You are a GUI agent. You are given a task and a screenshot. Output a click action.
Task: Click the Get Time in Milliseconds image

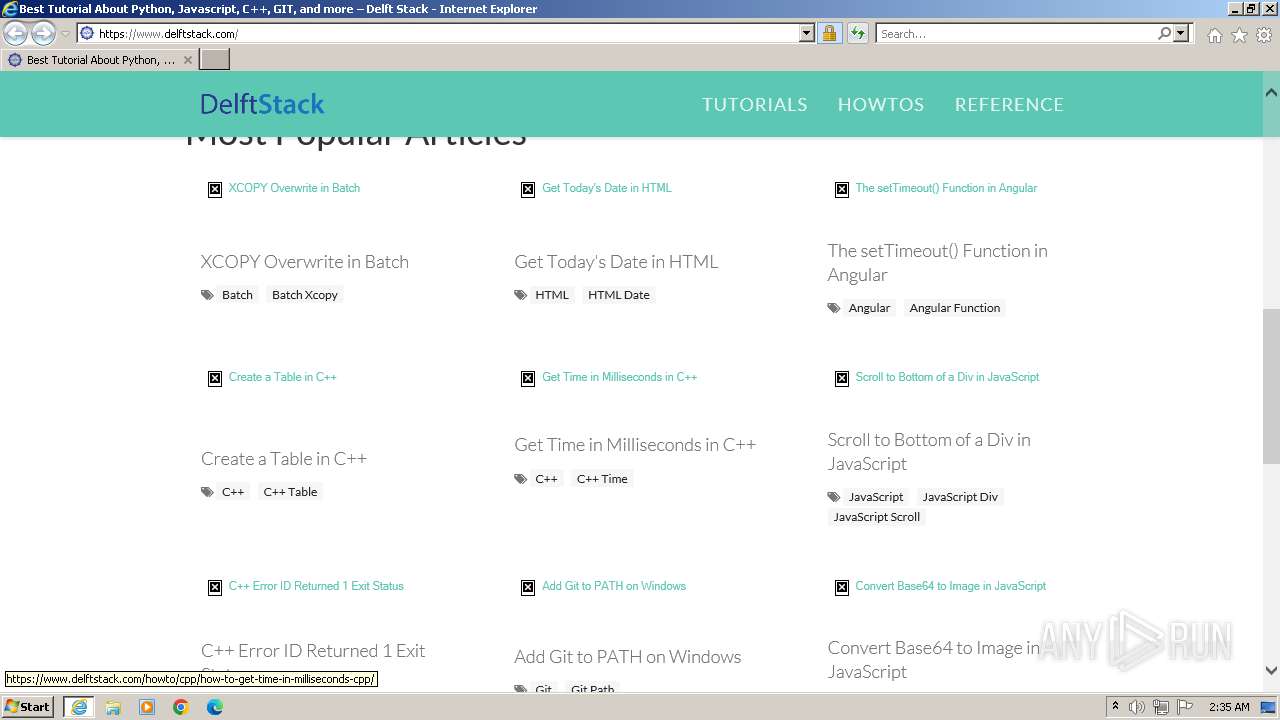609,377
